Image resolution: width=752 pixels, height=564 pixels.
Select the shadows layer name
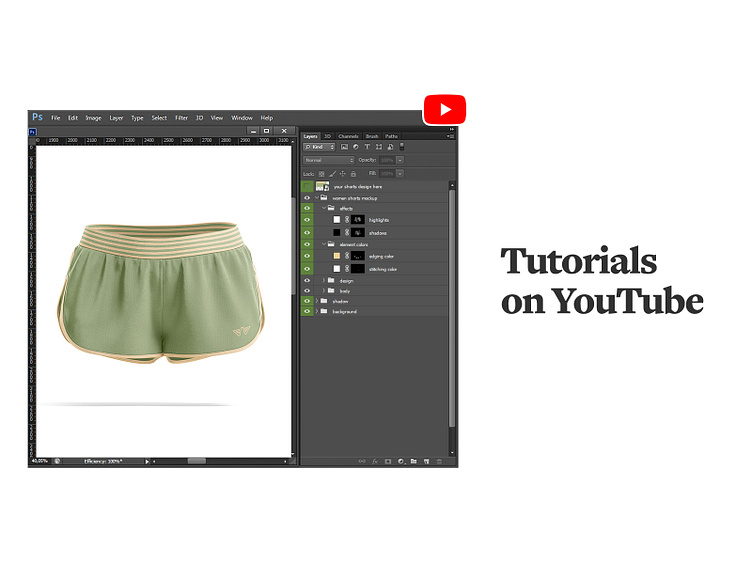(379, 232)
